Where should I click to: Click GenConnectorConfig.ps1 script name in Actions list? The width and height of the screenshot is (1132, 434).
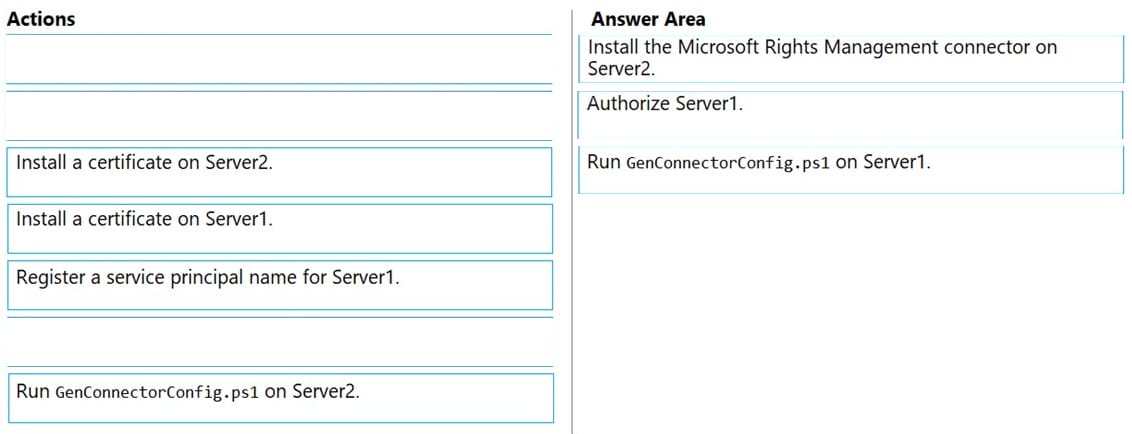pyautogui.click(x=157, y=393)
